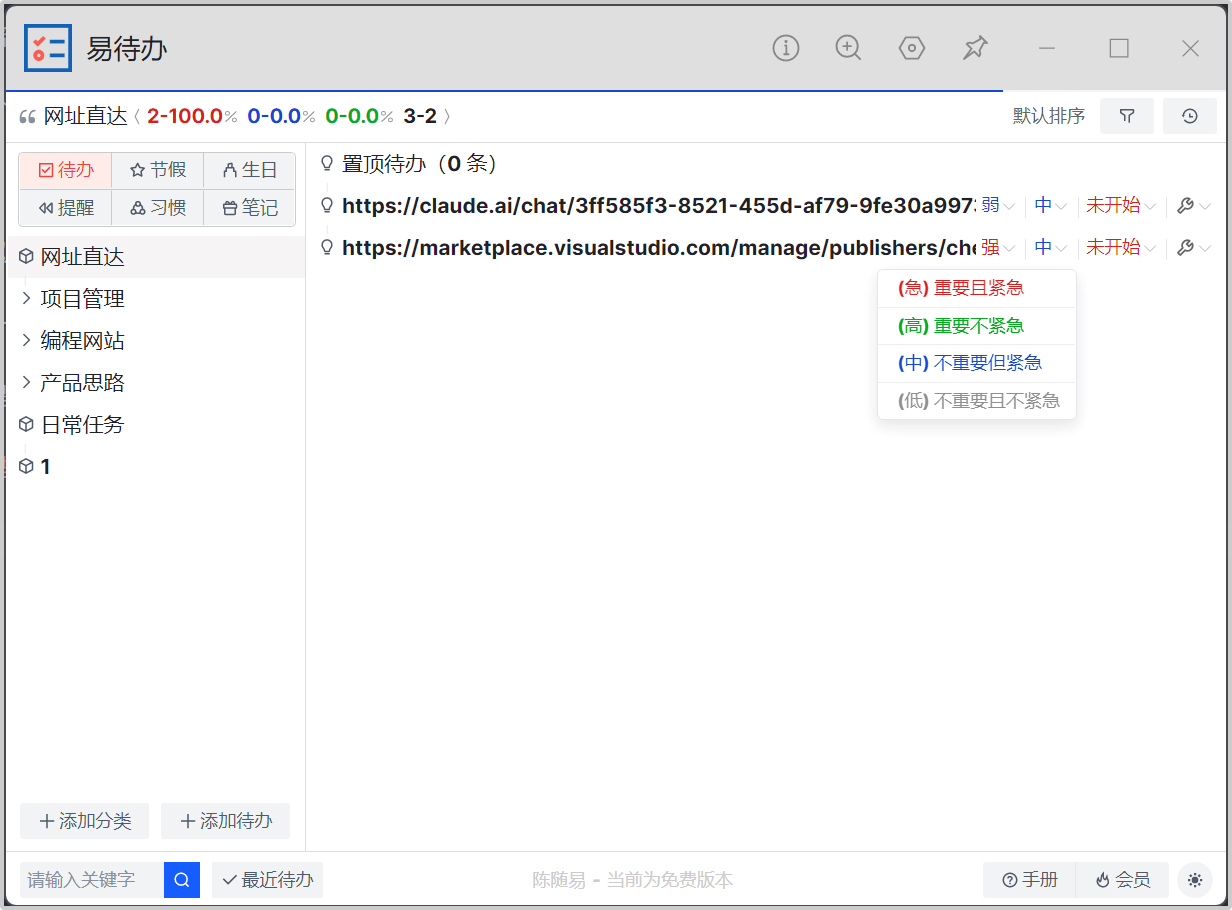Open the history clock icon

click(1190, 116)
